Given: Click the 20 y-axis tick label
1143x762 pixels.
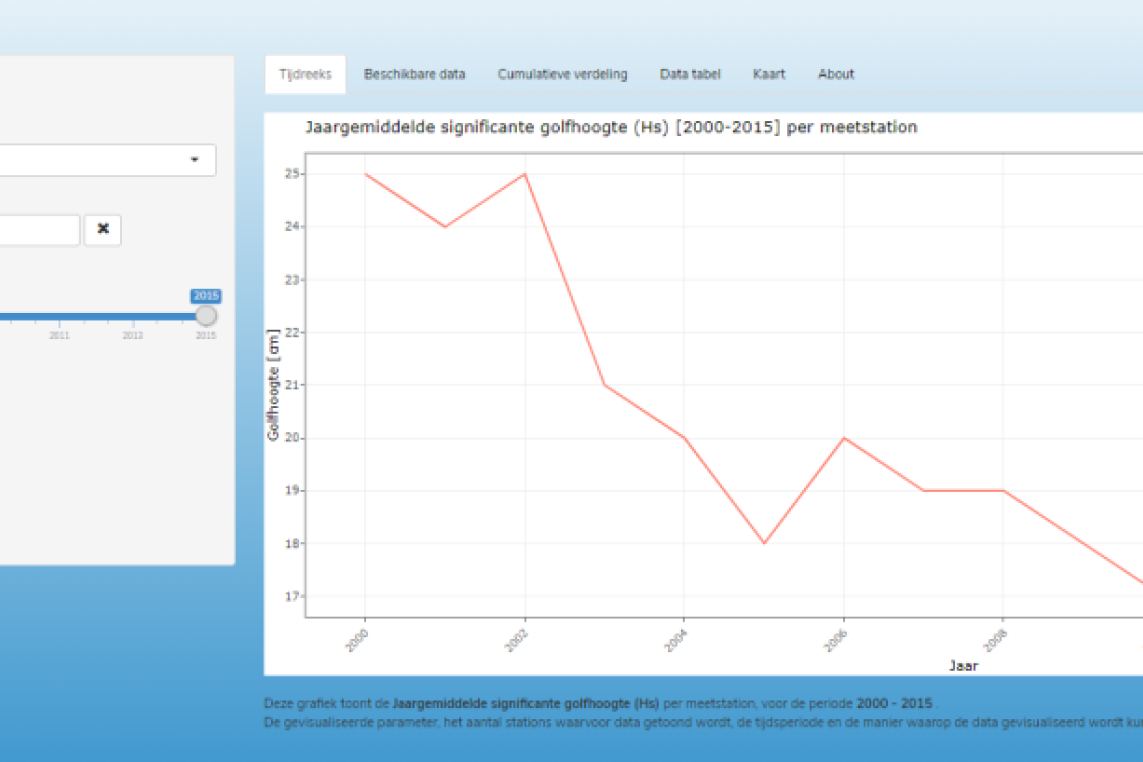Looking at the screenshot, I should [x=292, y=438].
